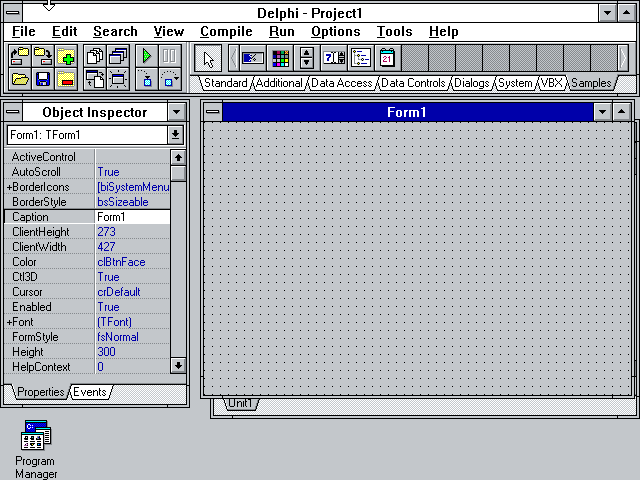Switch to the Events tab
This screenshot has height=480, width=640.
[90, 392]
